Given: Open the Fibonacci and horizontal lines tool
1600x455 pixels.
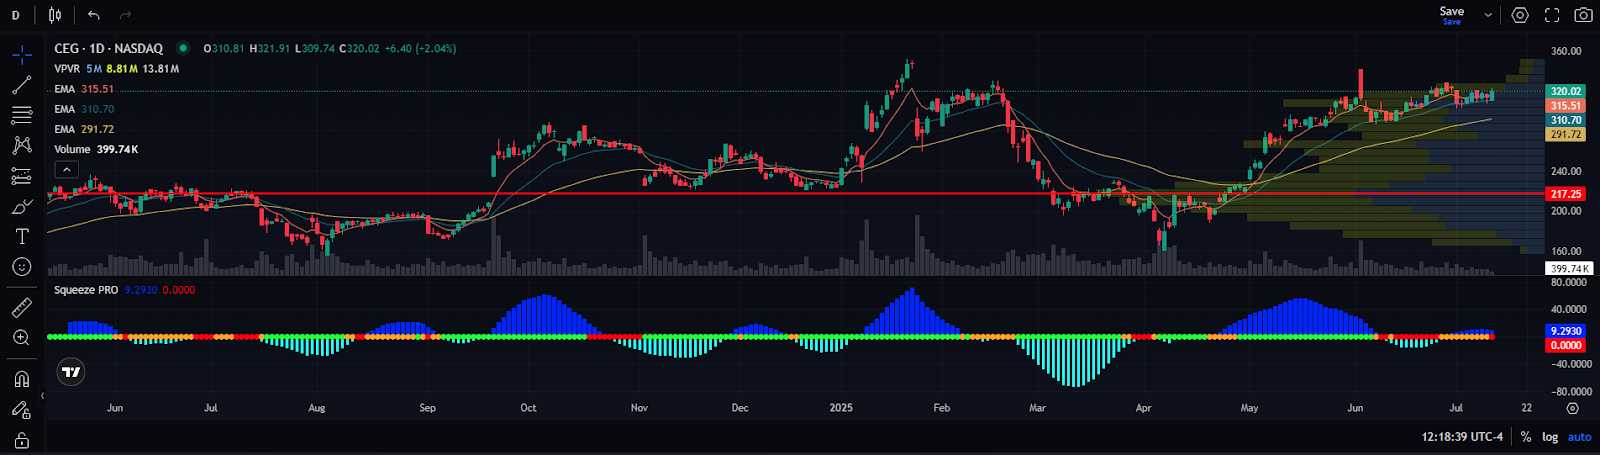Looking at the screenshot, I should click(21, 115).
